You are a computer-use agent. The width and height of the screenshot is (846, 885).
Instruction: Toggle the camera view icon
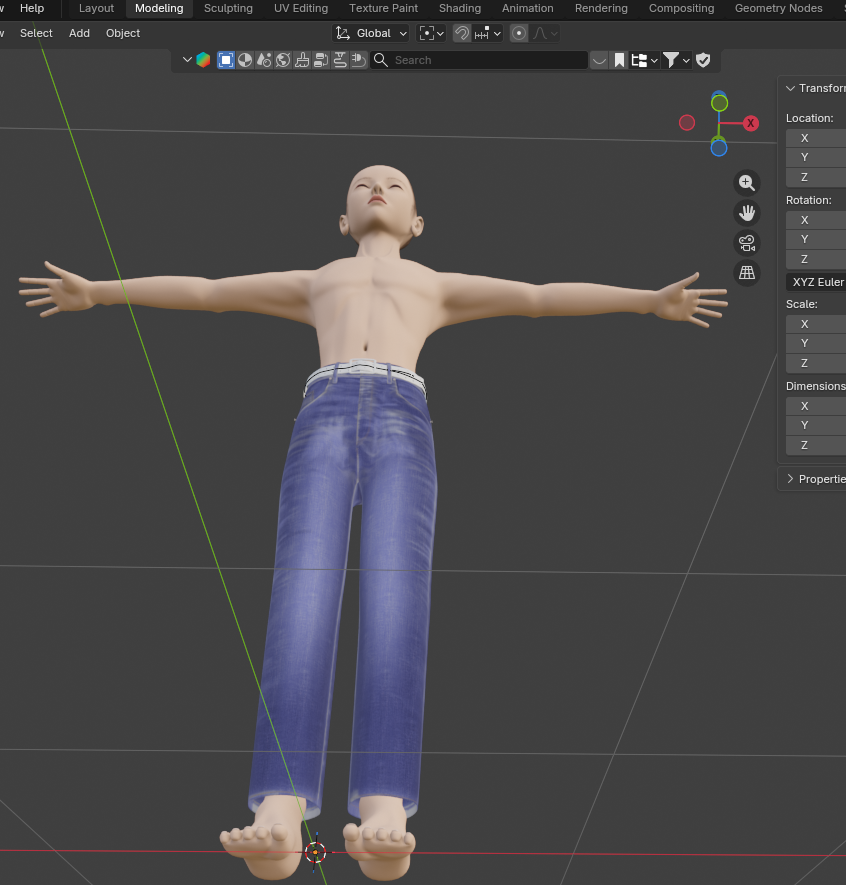[747, 243]
